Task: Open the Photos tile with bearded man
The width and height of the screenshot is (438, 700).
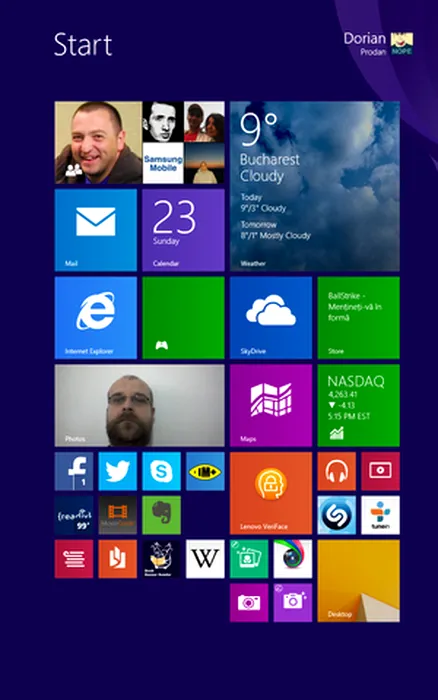Action: pyautogui.click(x=139, y=405)
